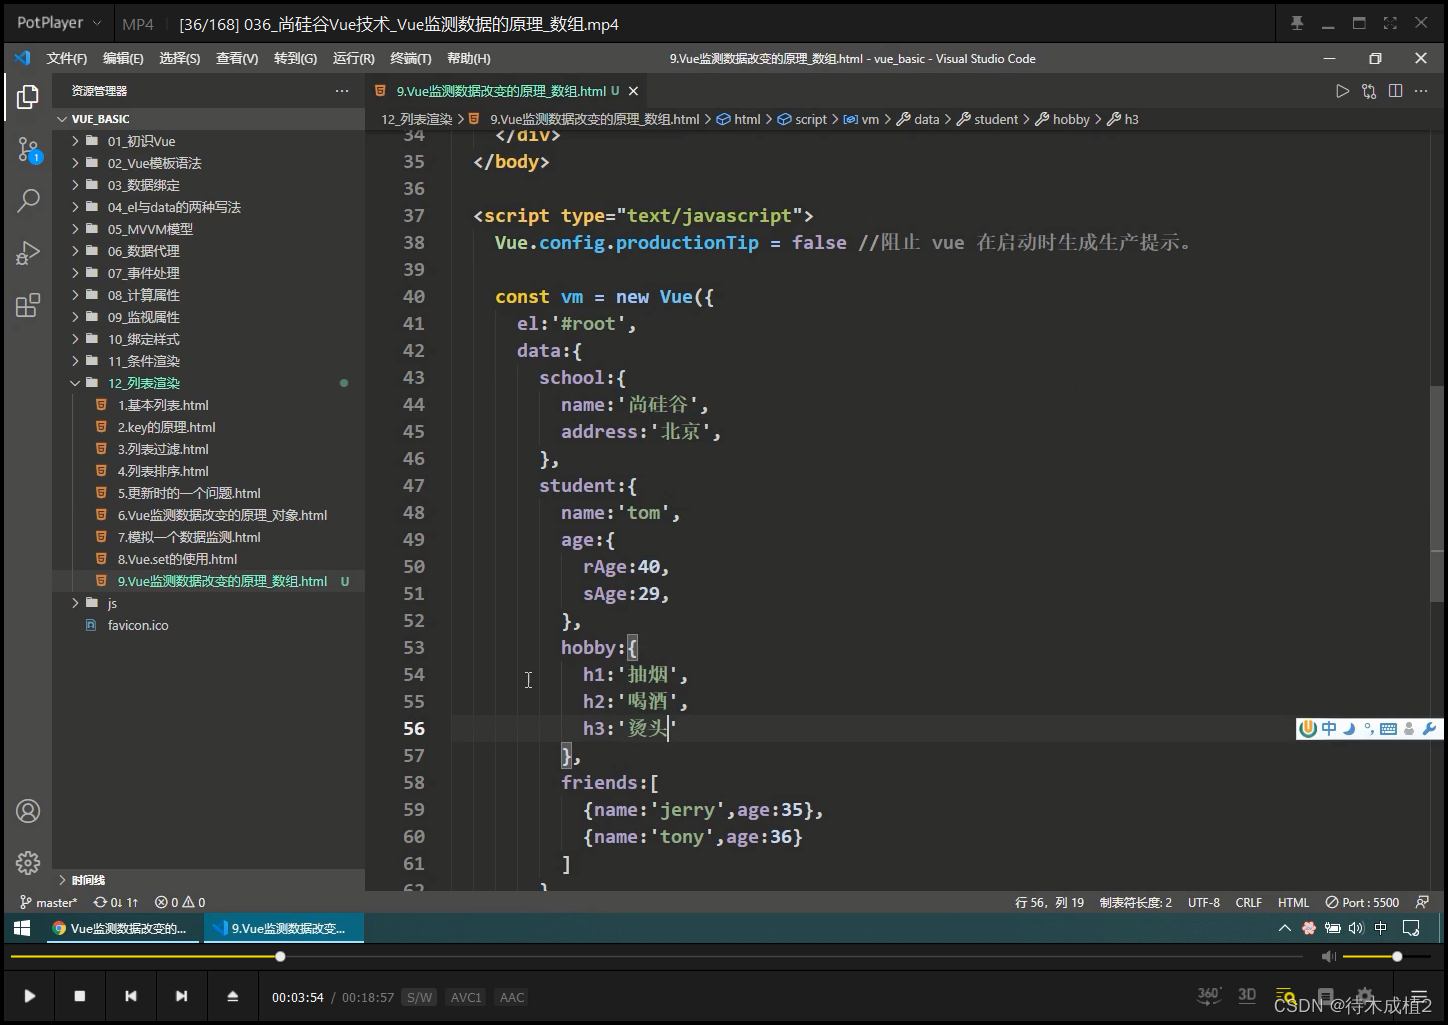
Task: Mute PotPlayer speaker icon
Action: [1328, 957]
